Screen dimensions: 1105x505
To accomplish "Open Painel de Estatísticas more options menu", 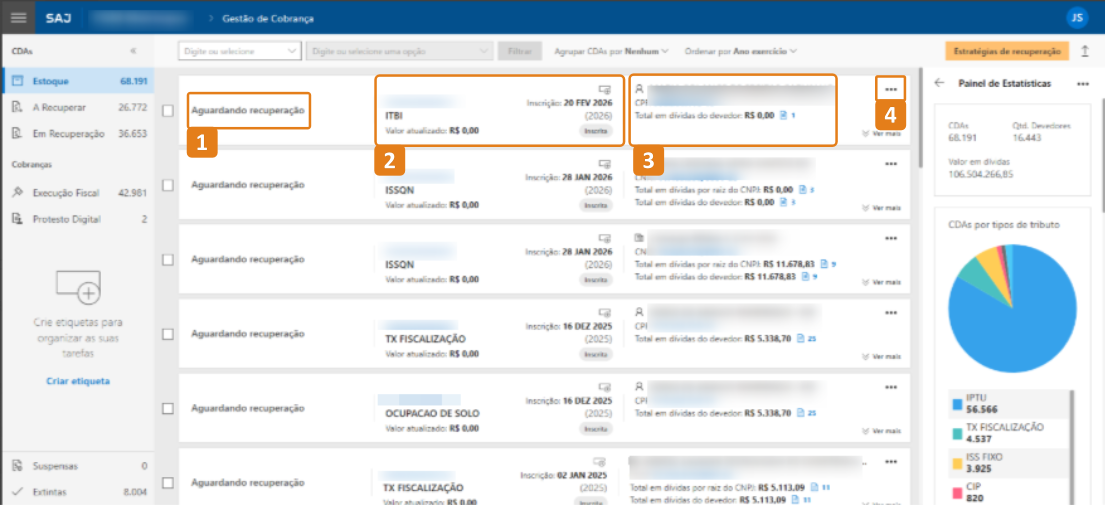I will pyautogui.click(x=1083, y=84).
